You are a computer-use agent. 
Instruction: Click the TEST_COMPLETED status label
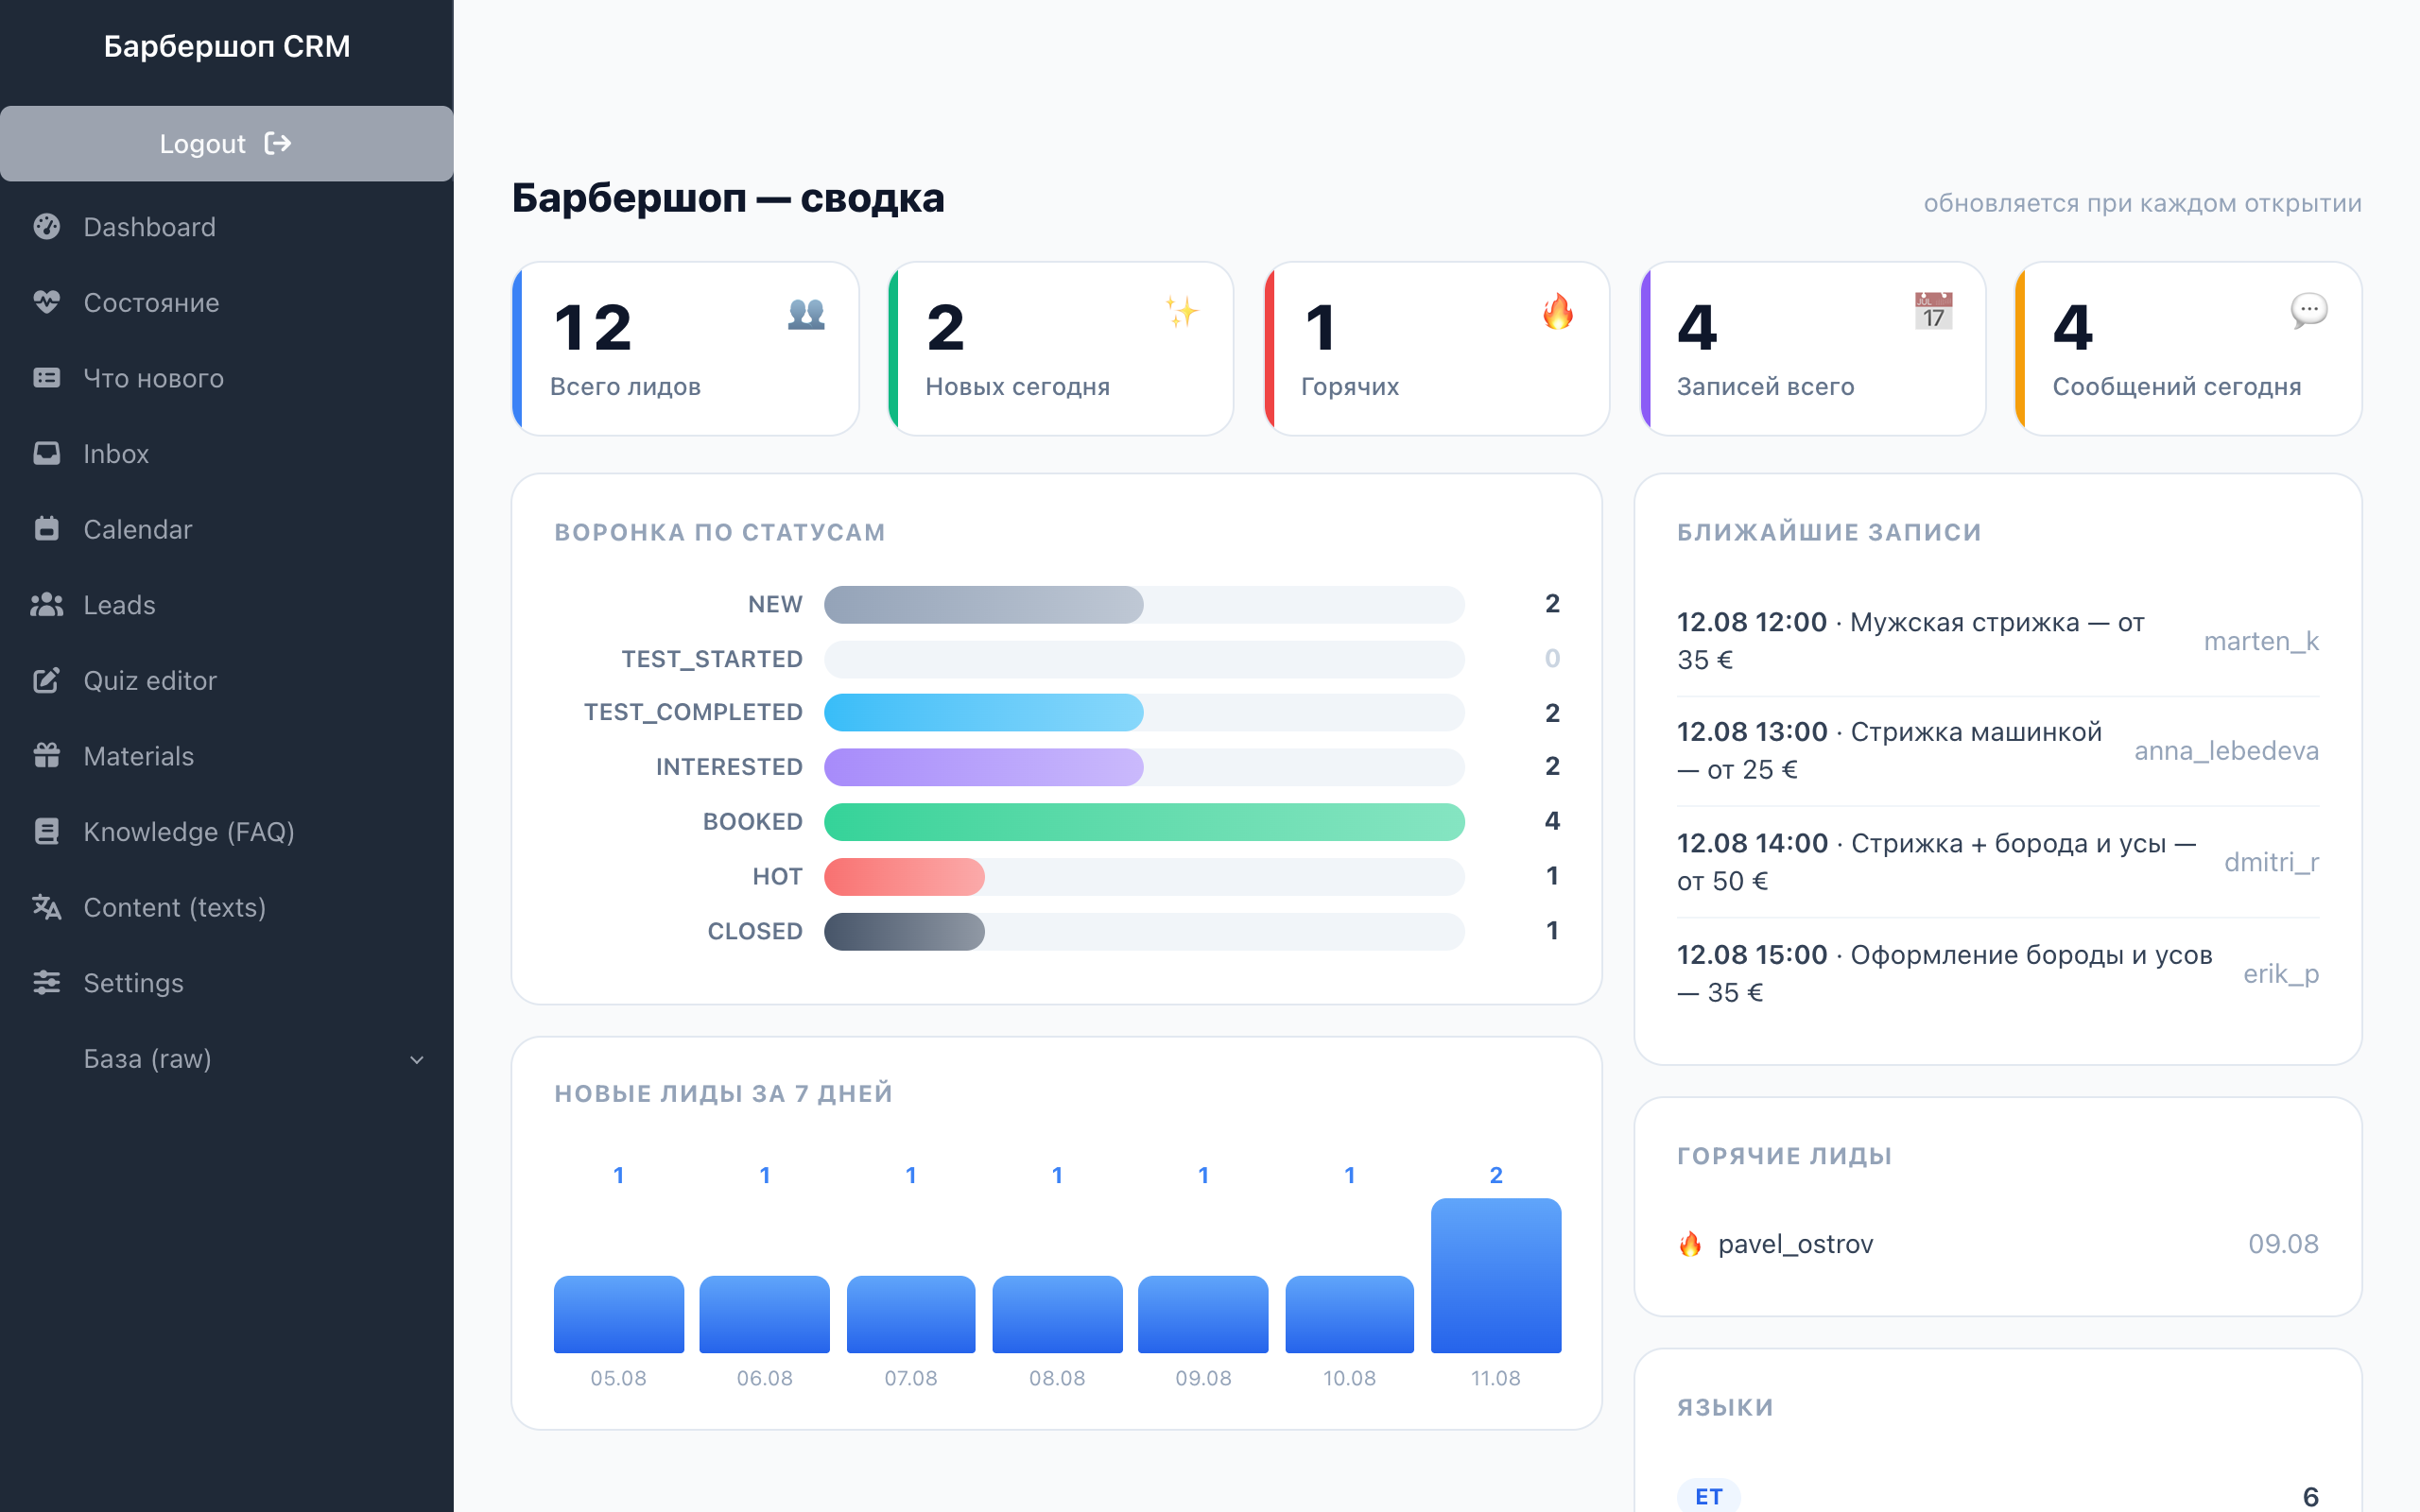tap(693, 712)
